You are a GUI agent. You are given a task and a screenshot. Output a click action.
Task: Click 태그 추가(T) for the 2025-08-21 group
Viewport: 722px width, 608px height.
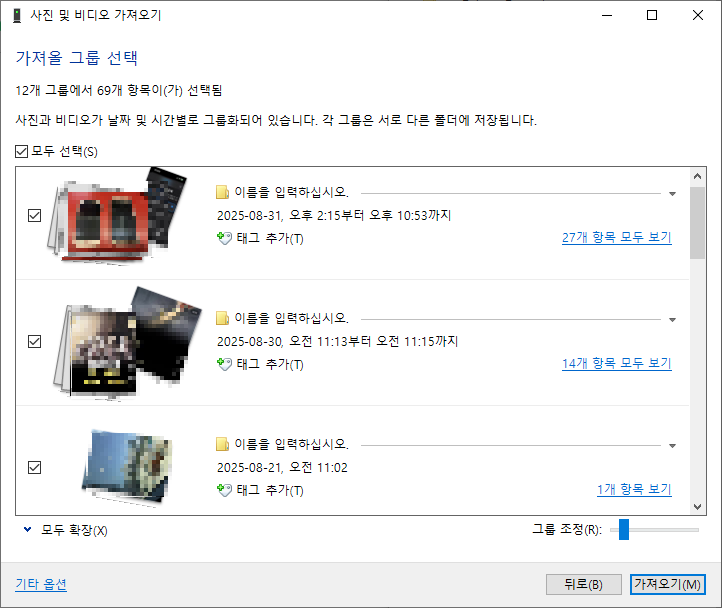point(270,491)
